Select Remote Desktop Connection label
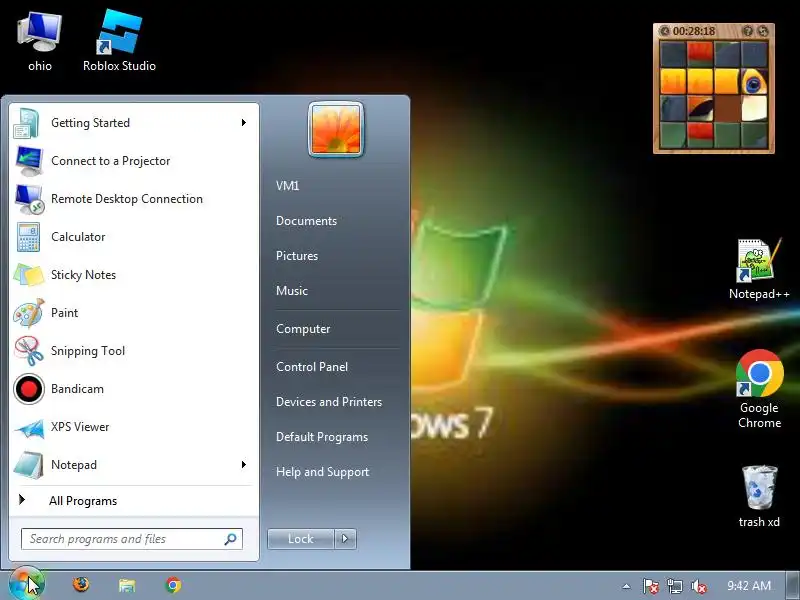This screenshot has width=800, height=600. (x=127, y=199)
